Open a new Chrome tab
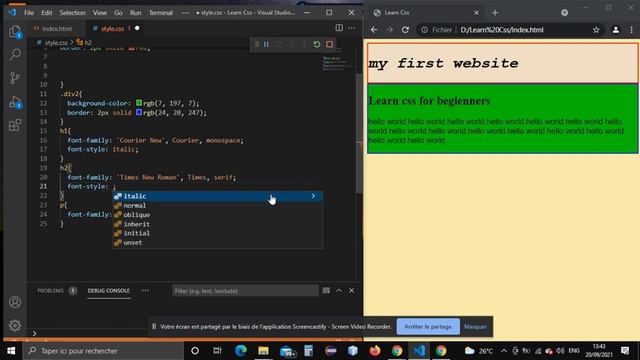This screenshot has width=640, height=360. pyautogui.click(x=495, y=13)
